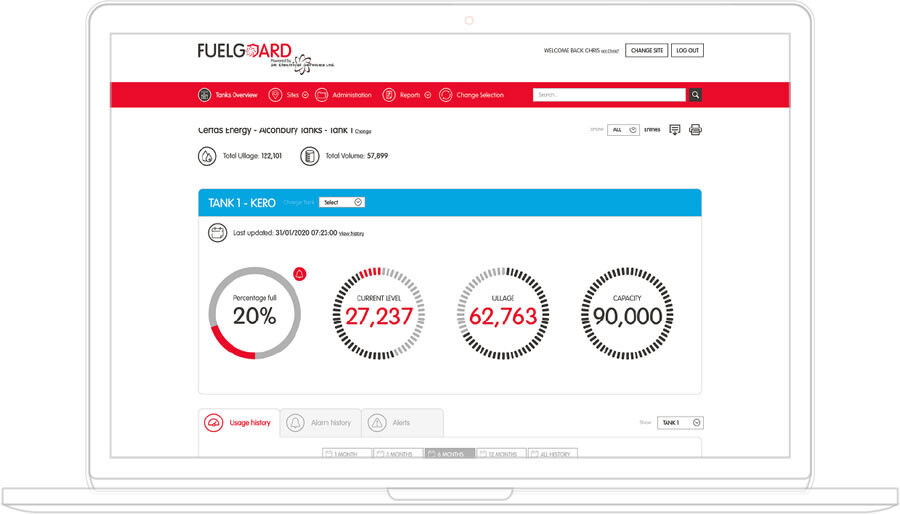Click the FuelGuard logo

point(265,58)
